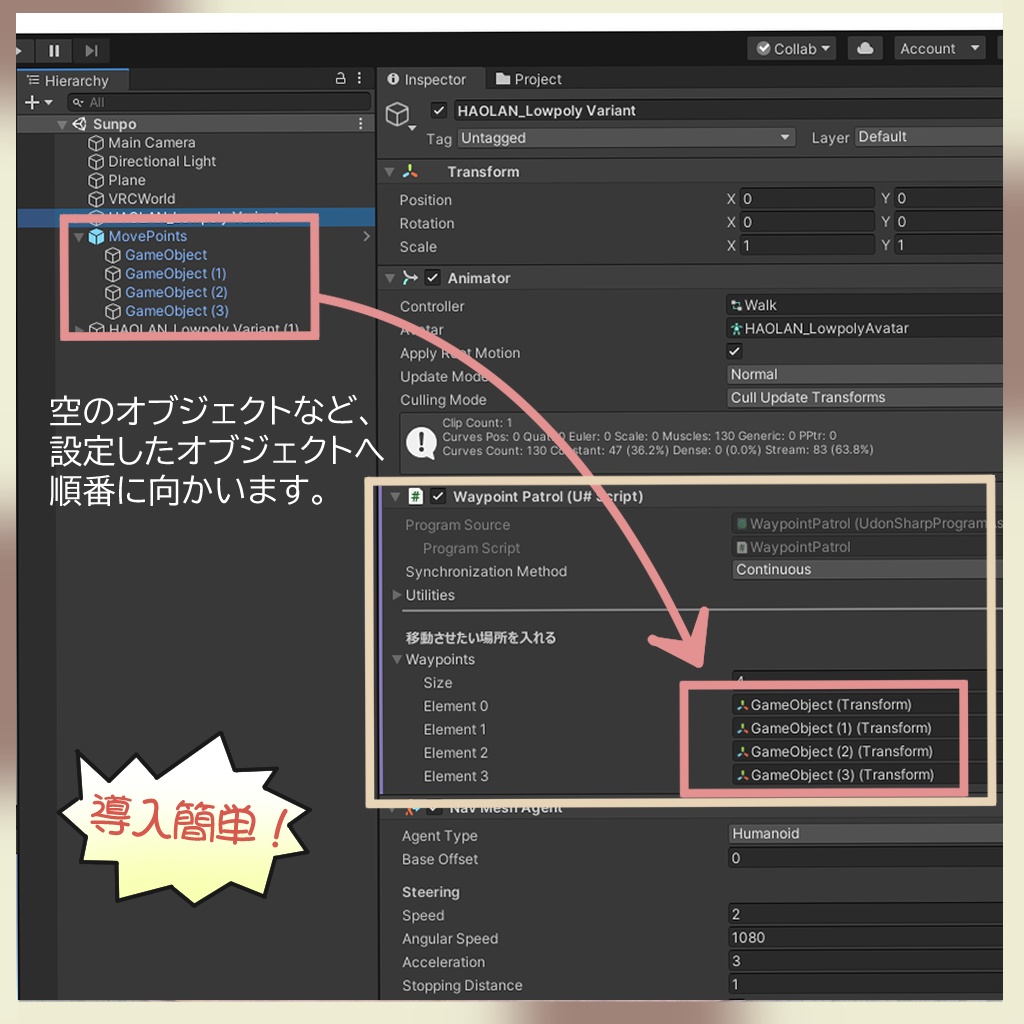Image resolution: width=1024 pixels, height=1024 pixels.
Task: Open the Agent Type Humanoid dropdown
Action: 865,834
